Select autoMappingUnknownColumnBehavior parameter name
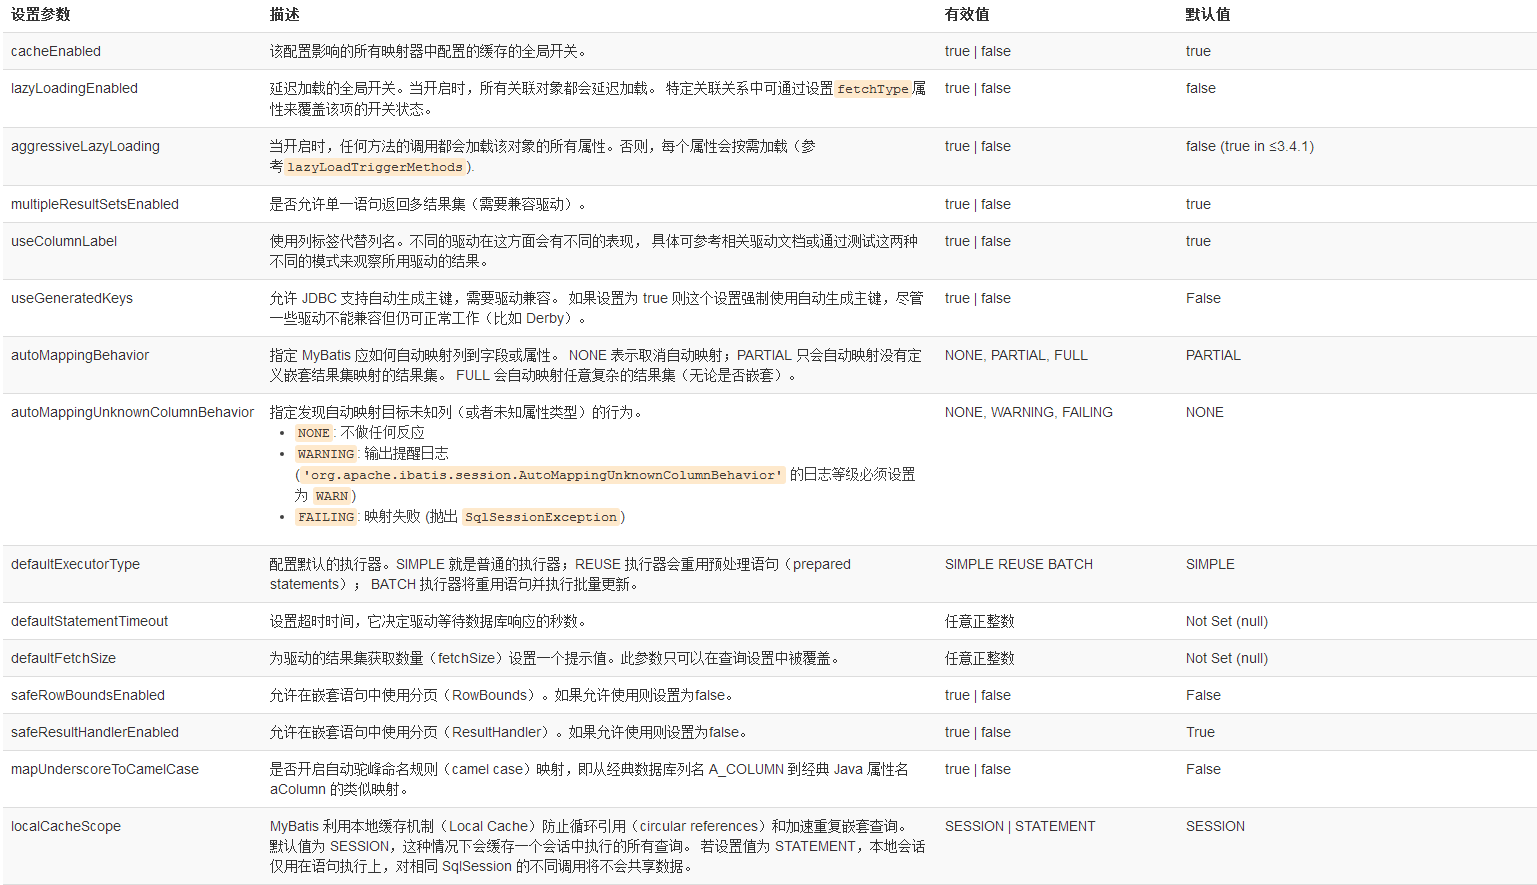Viewport: 1537px width, 885px height. click(132, 412)
